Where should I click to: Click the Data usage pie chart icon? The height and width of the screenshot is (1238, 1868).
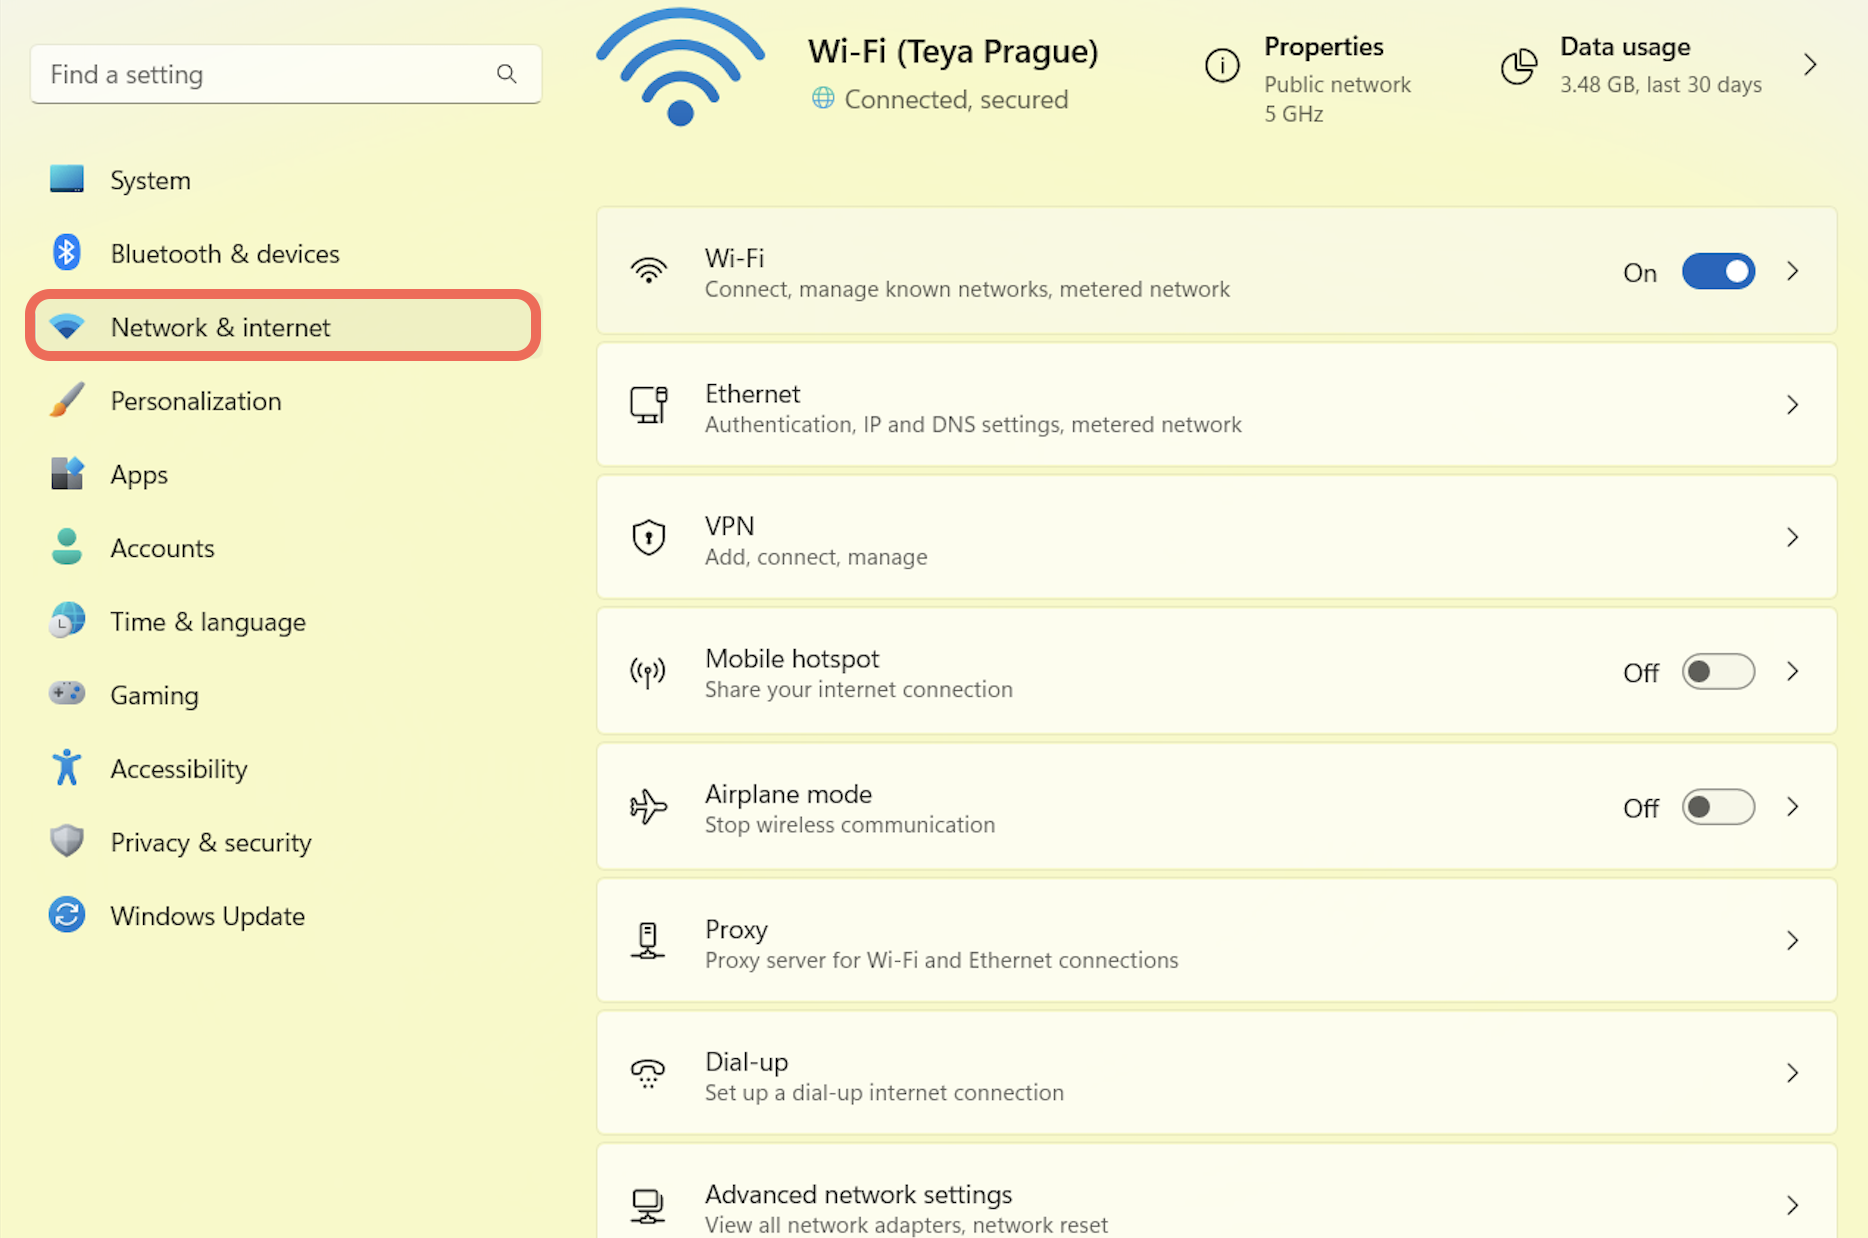point(1518,66)
